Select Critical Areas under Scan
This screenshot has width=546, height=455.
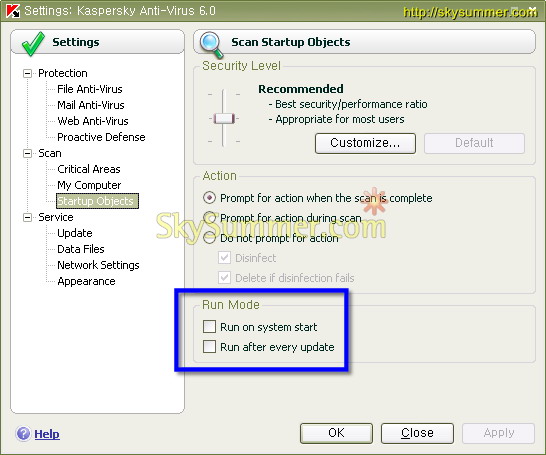[x=89, y=169]
